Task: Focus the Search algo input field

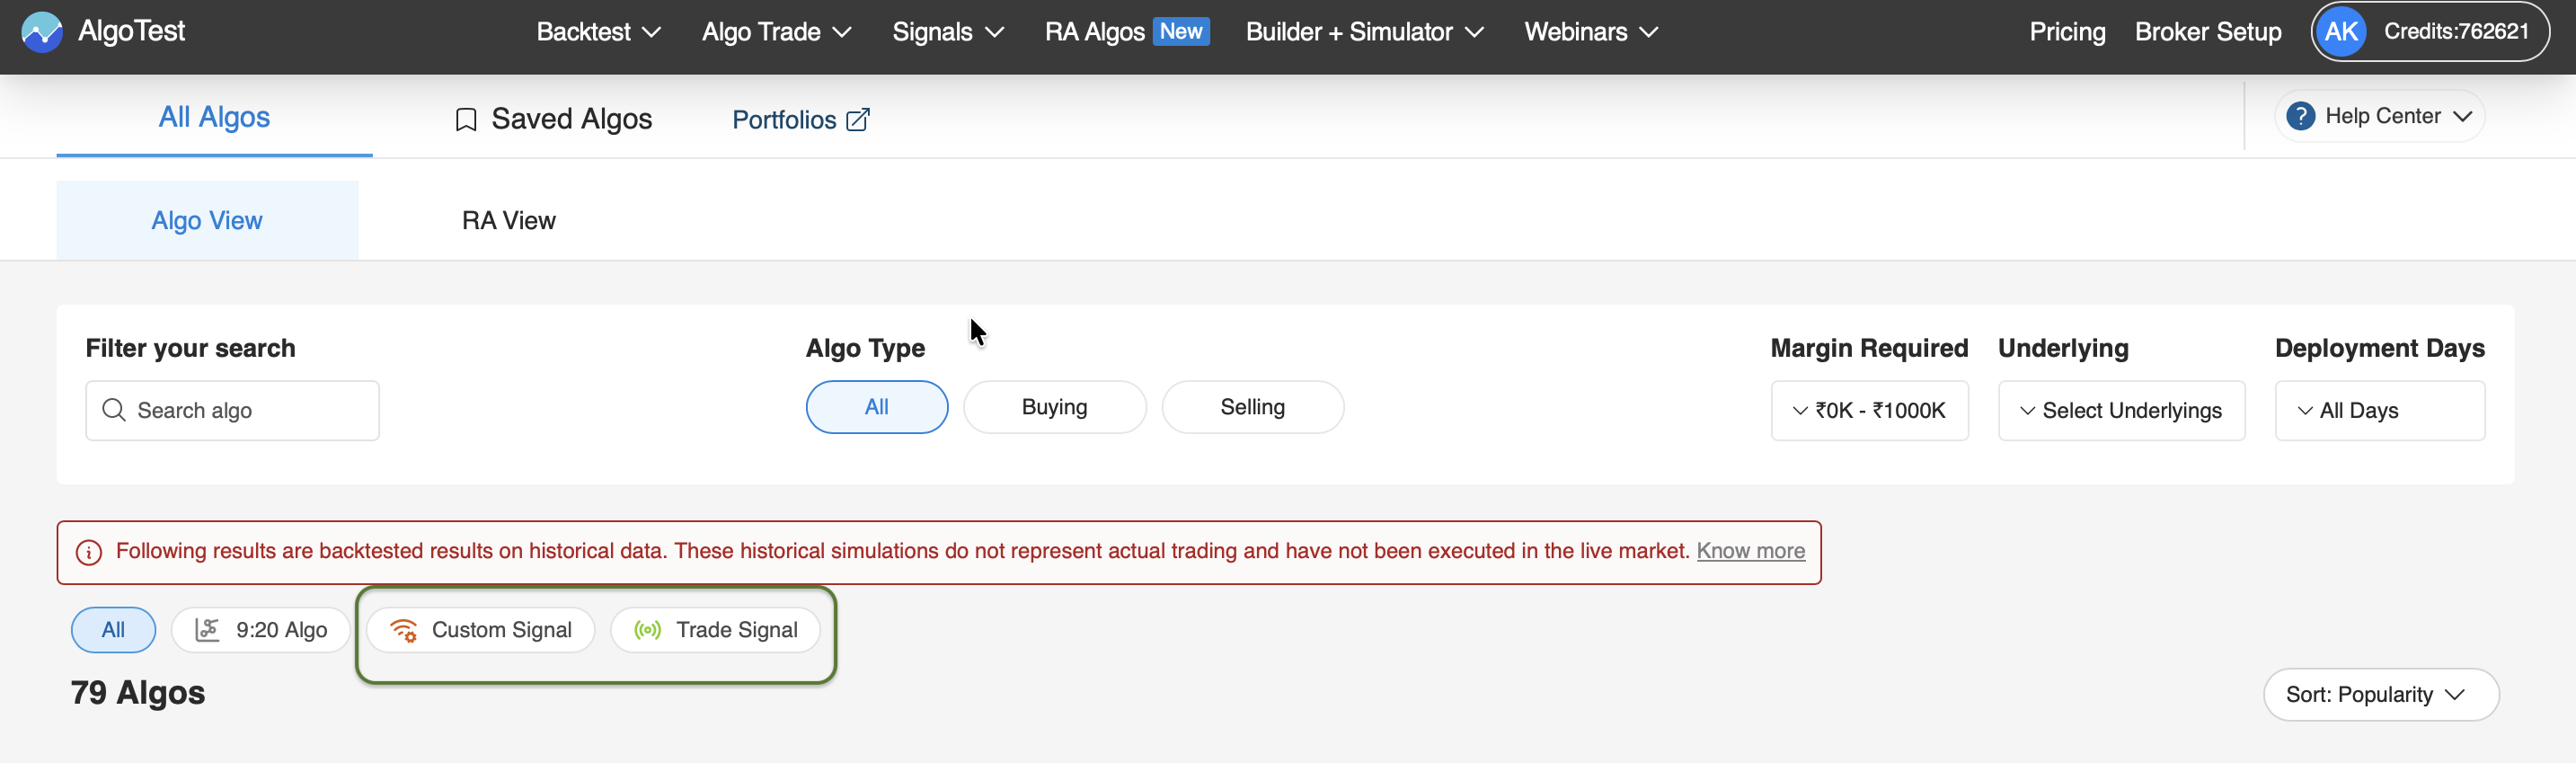Action: 232,410
